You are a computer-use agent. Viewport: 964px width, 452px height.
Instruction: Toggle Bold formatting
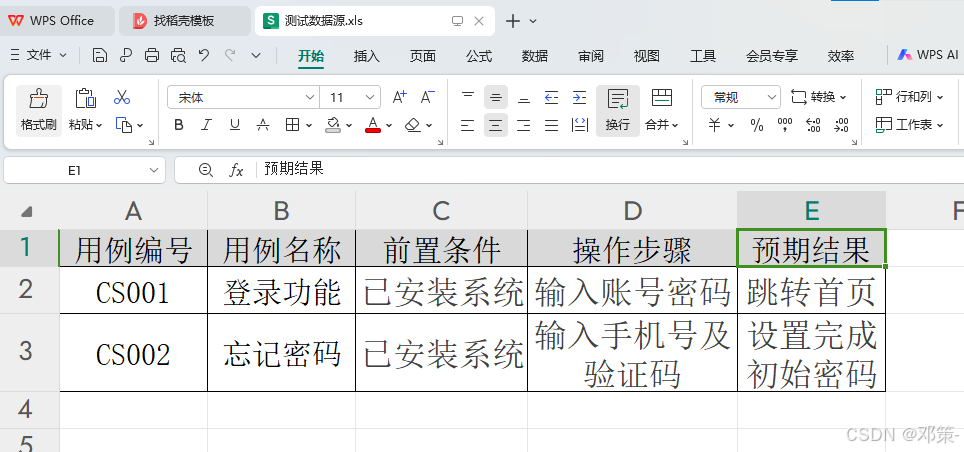pyautogui.click(x=179, y=125)
